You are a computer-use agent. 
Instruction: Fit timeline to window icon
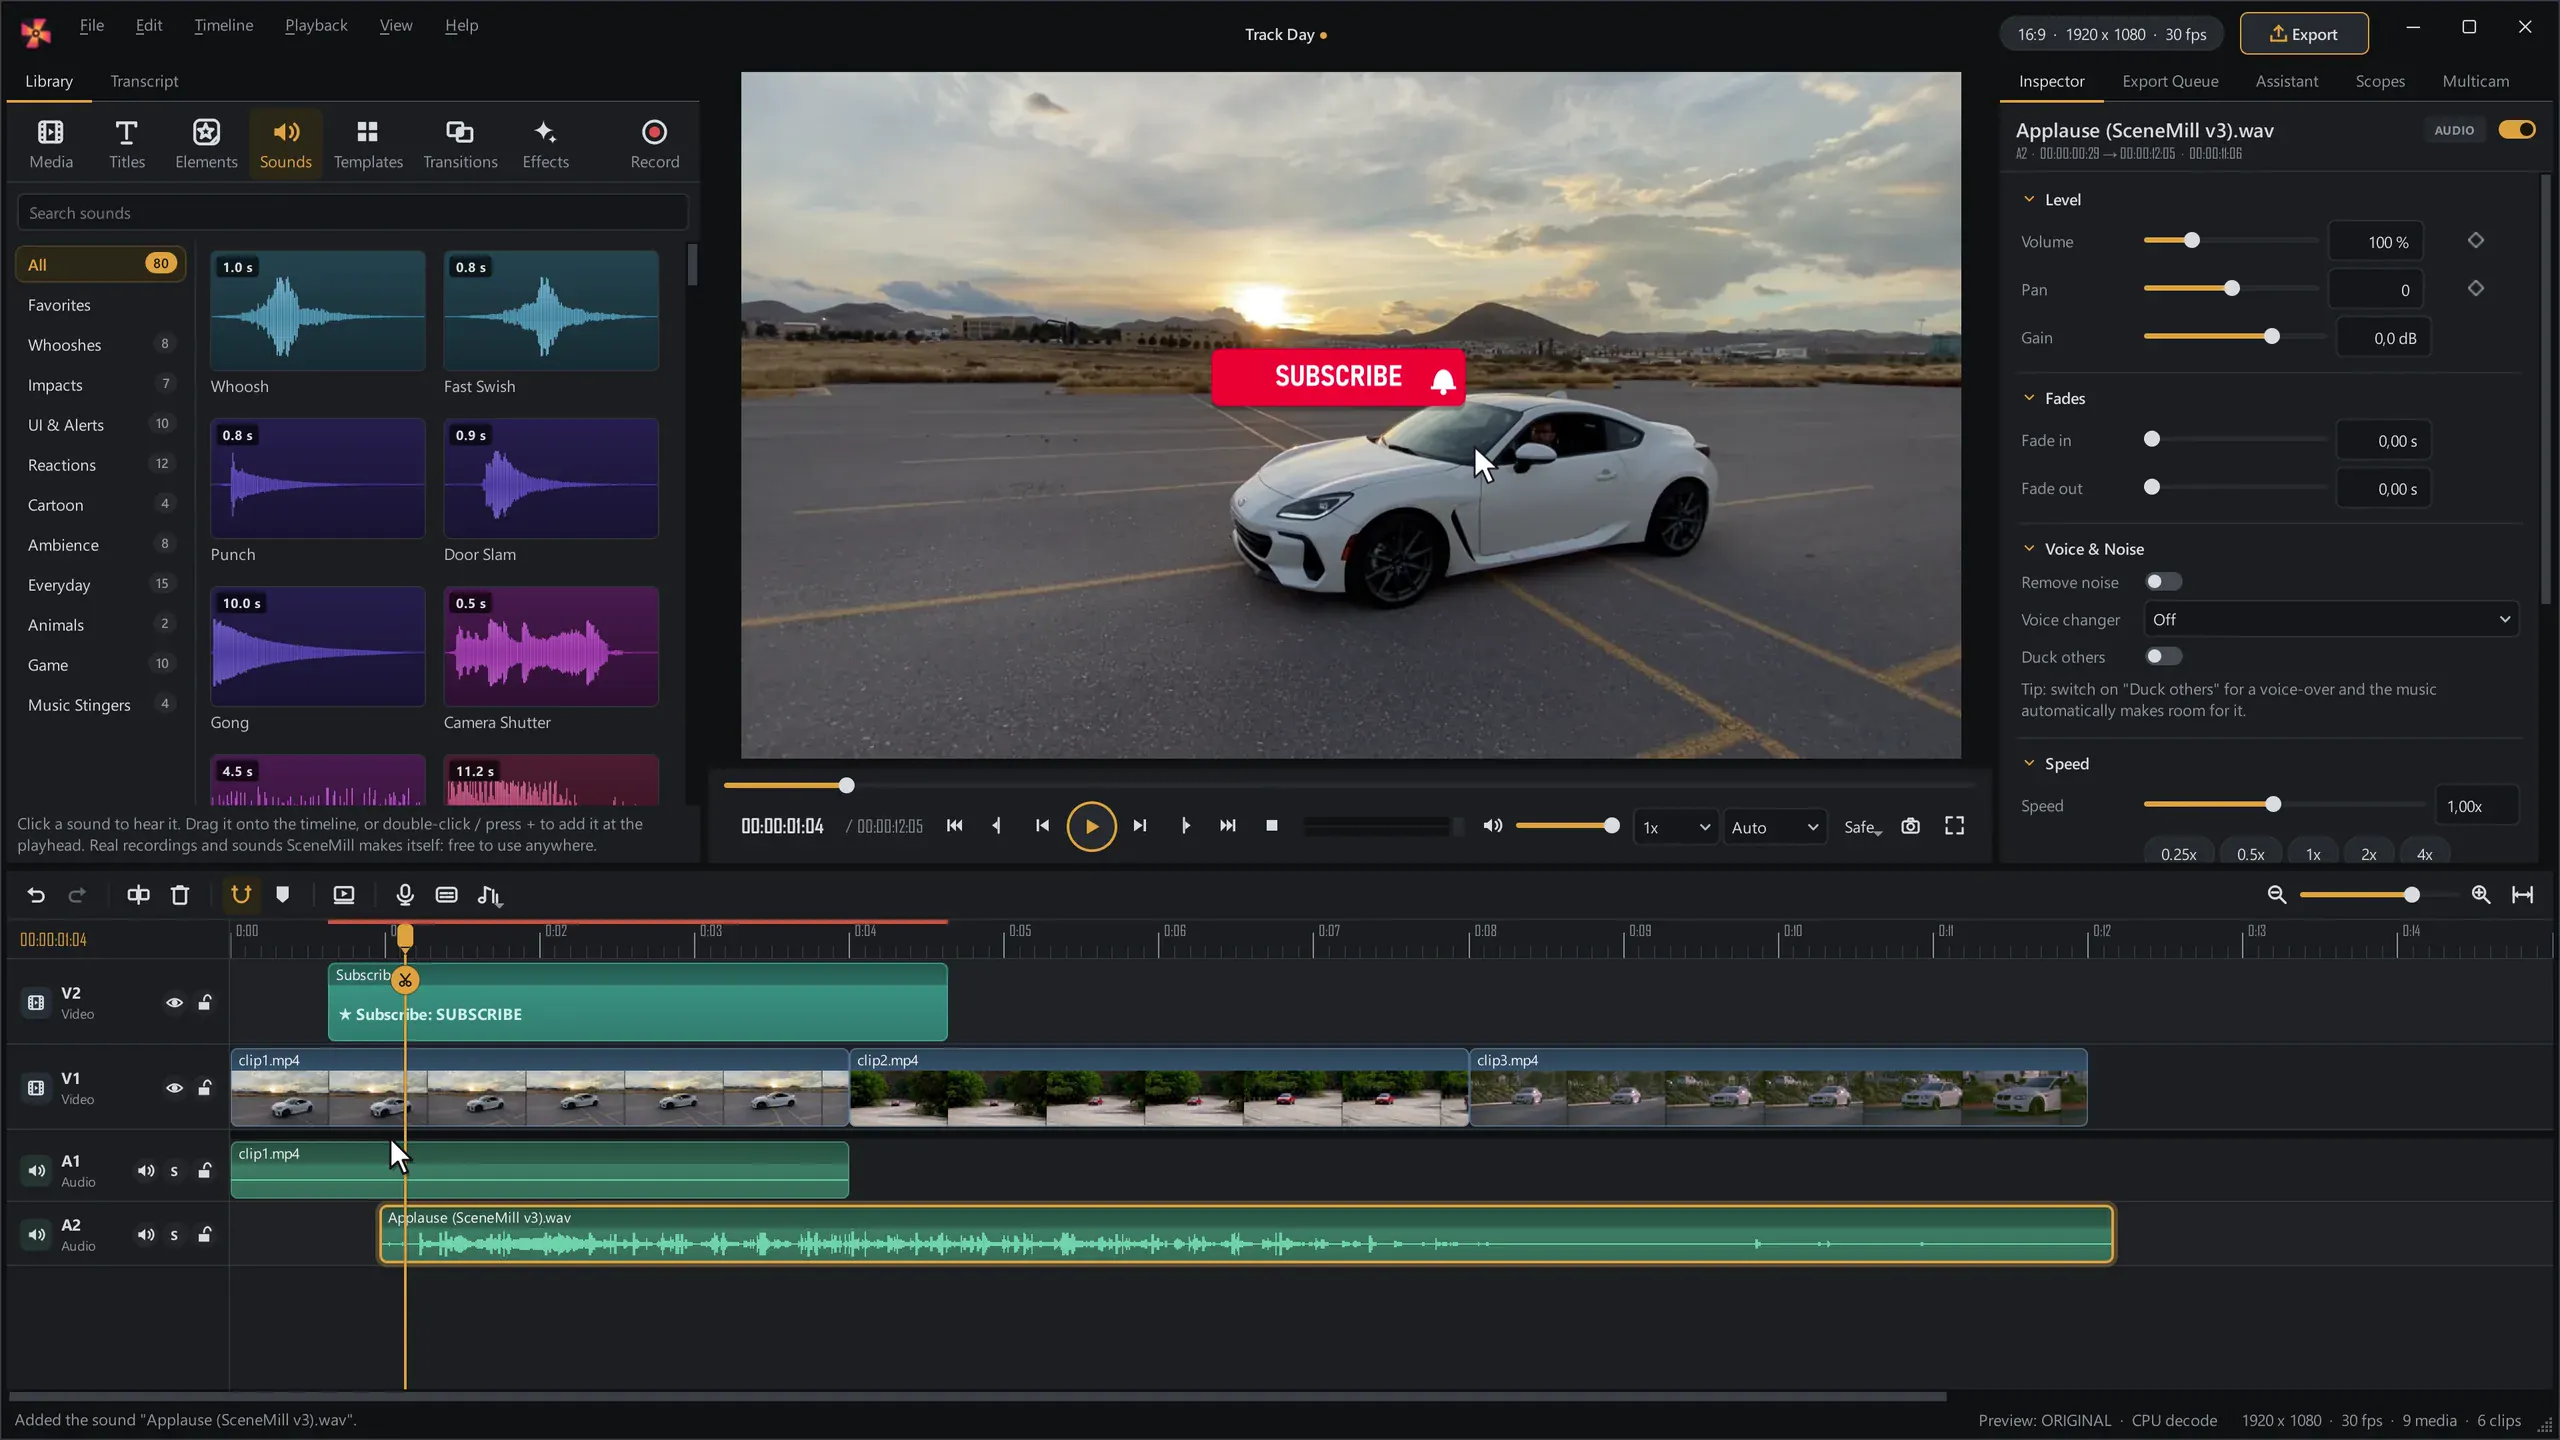pyautogui.click(x=2523, y=895)
